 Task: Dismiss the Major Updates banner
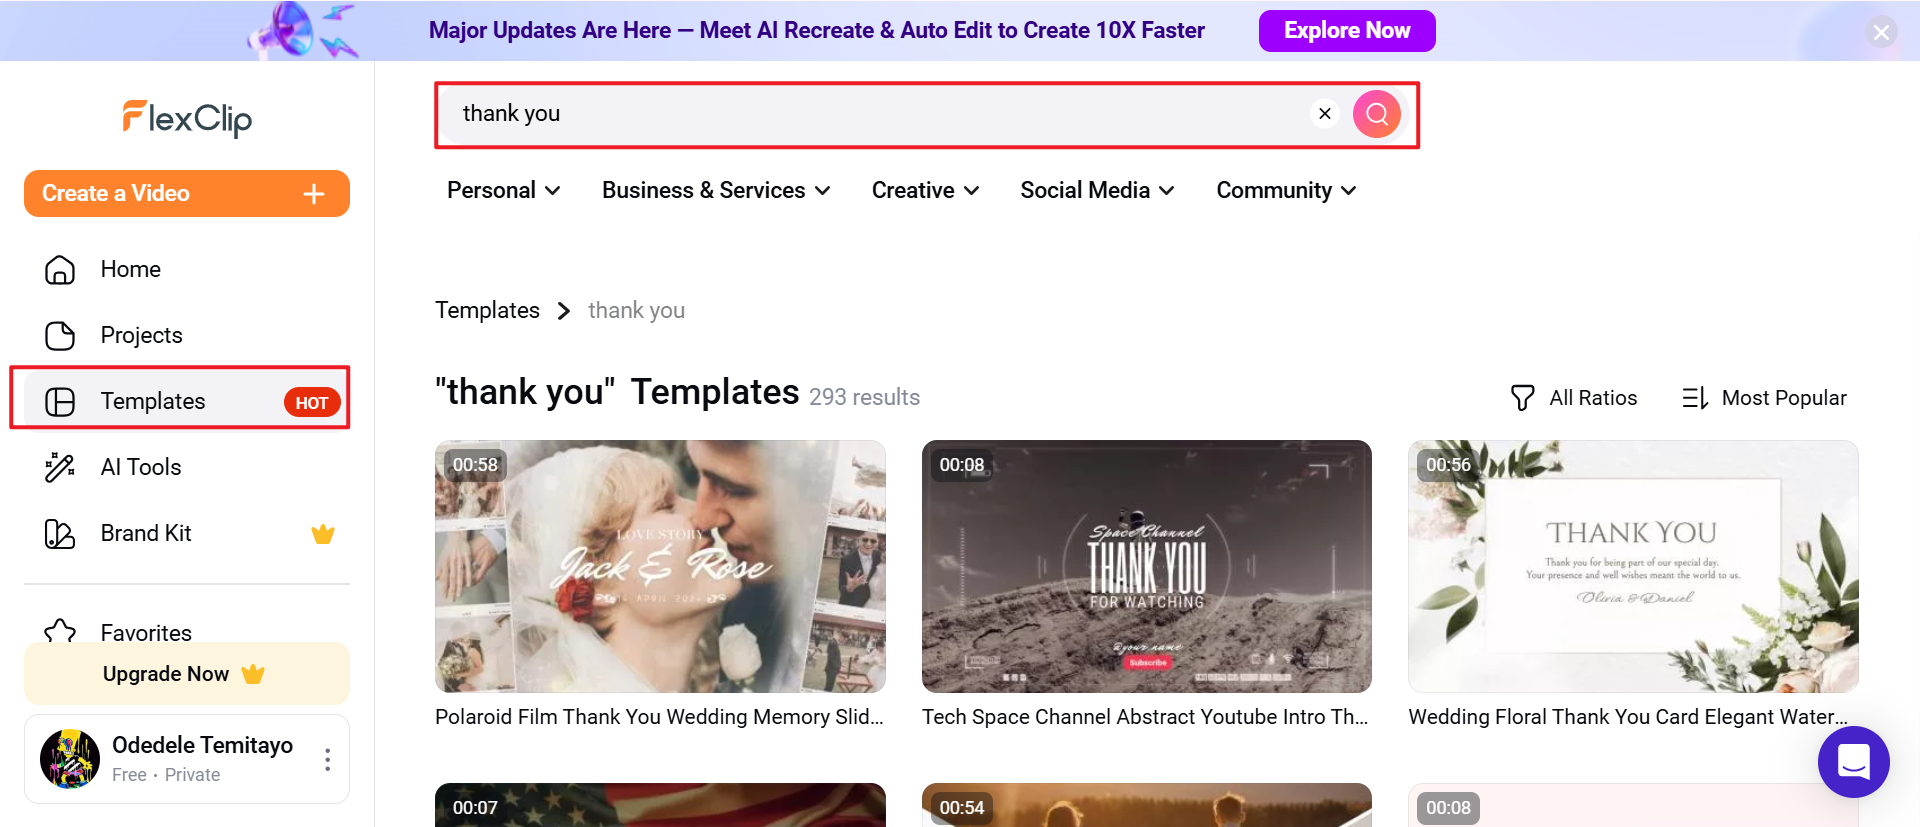(1881, 32)
